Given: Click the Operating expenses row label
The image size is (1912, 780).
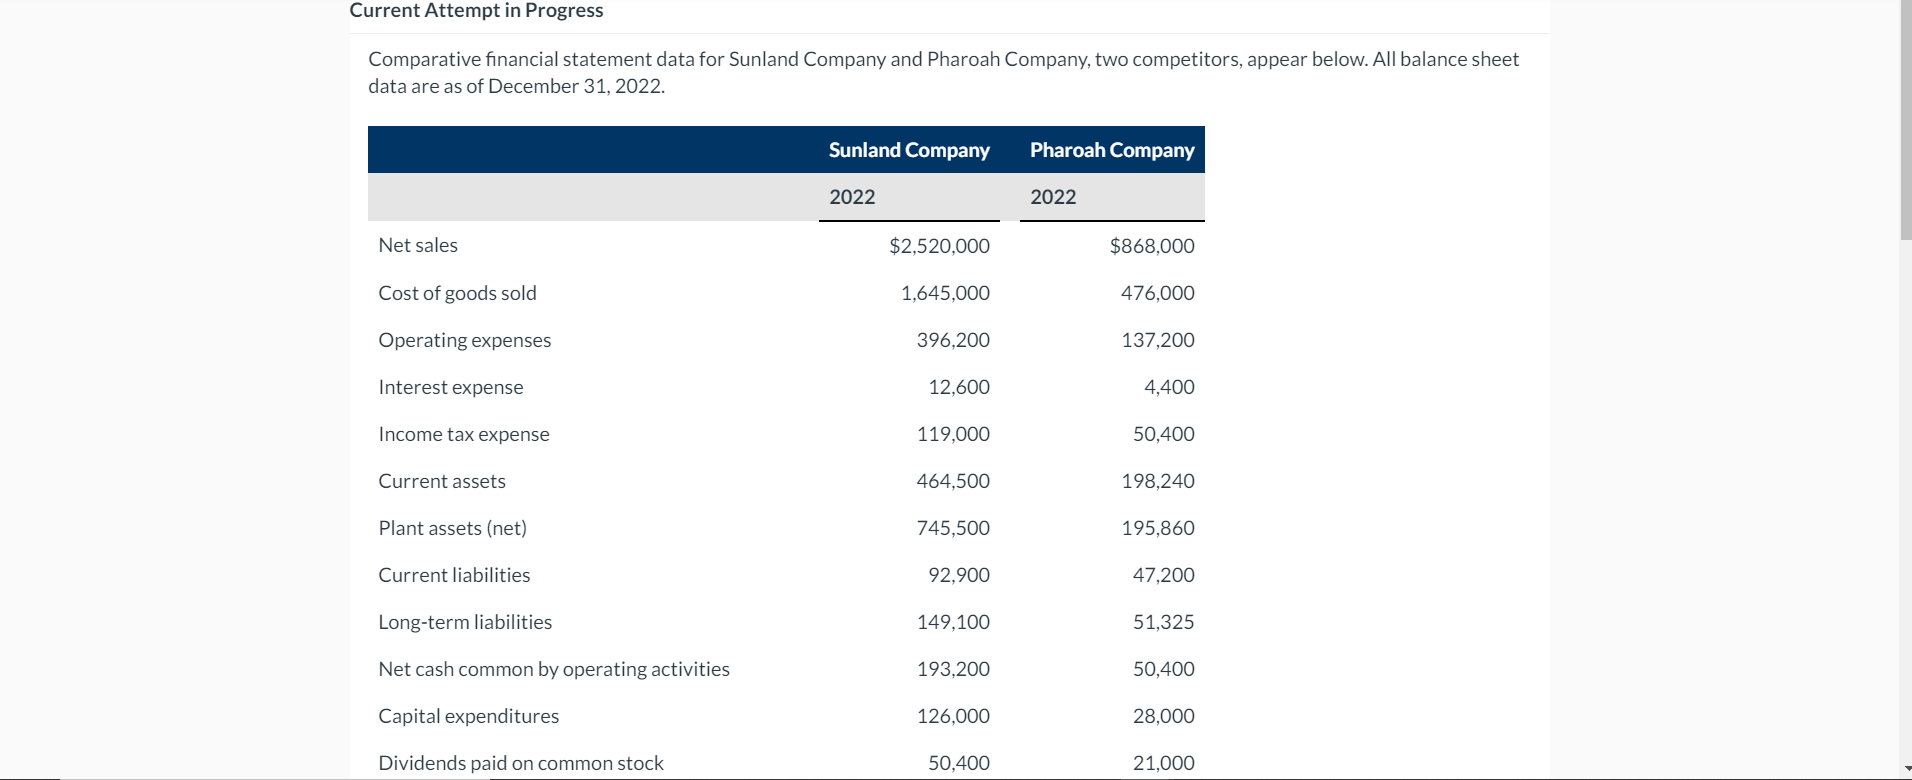Looking at the screenshot, I should point(464,340).
